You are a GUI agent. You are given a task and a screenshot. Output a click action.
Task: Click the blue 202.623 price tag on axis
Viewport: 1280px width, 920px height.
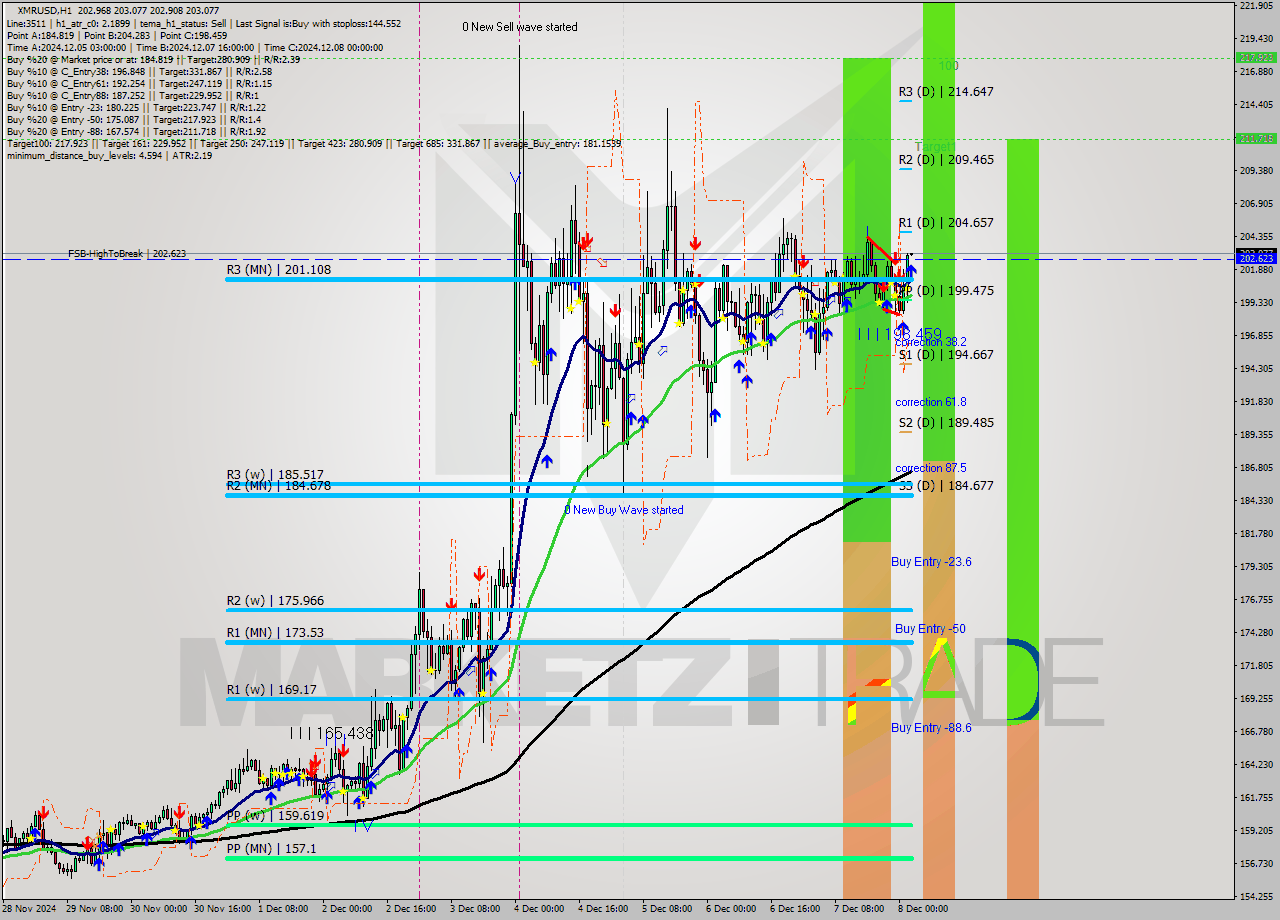(x=1256, y=258)
